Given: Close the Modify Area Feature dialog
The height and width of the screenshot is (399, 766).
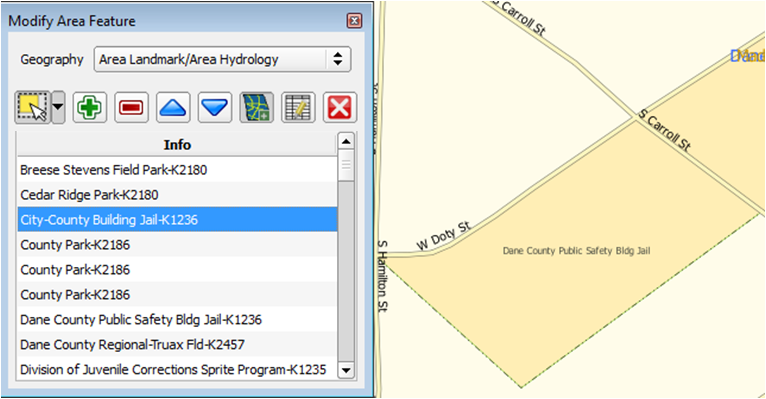Looking at the screenshot, I should point(354,21).
